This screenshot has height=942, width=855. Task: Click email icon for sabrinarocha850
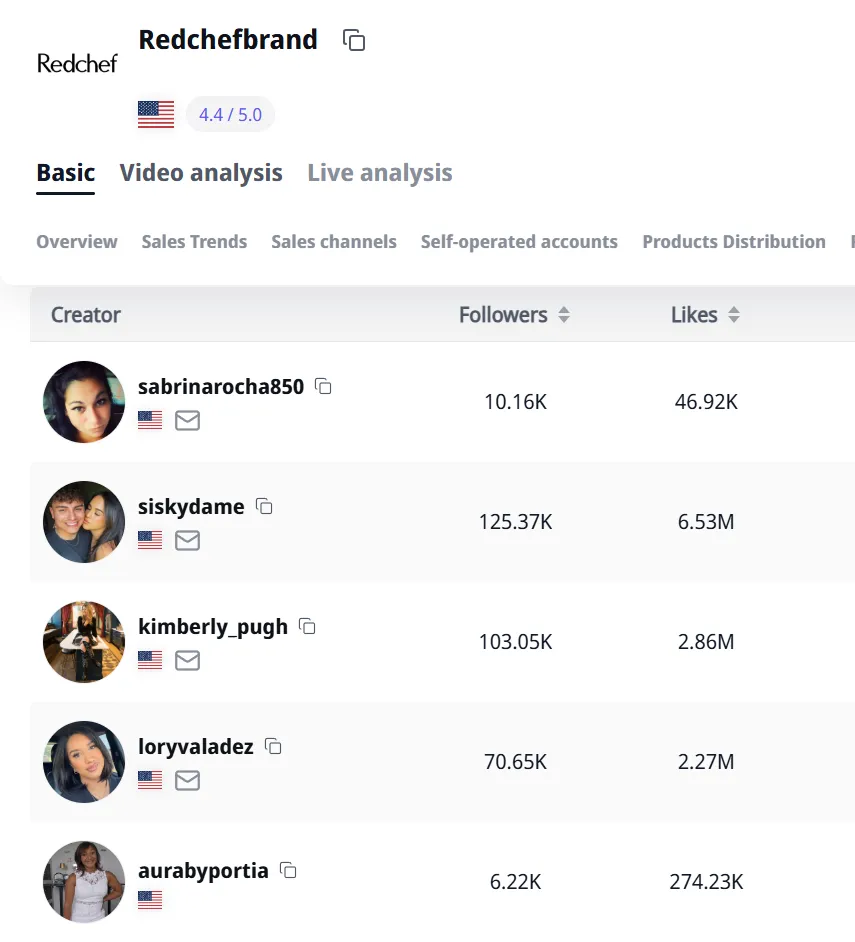coord(187,421)
